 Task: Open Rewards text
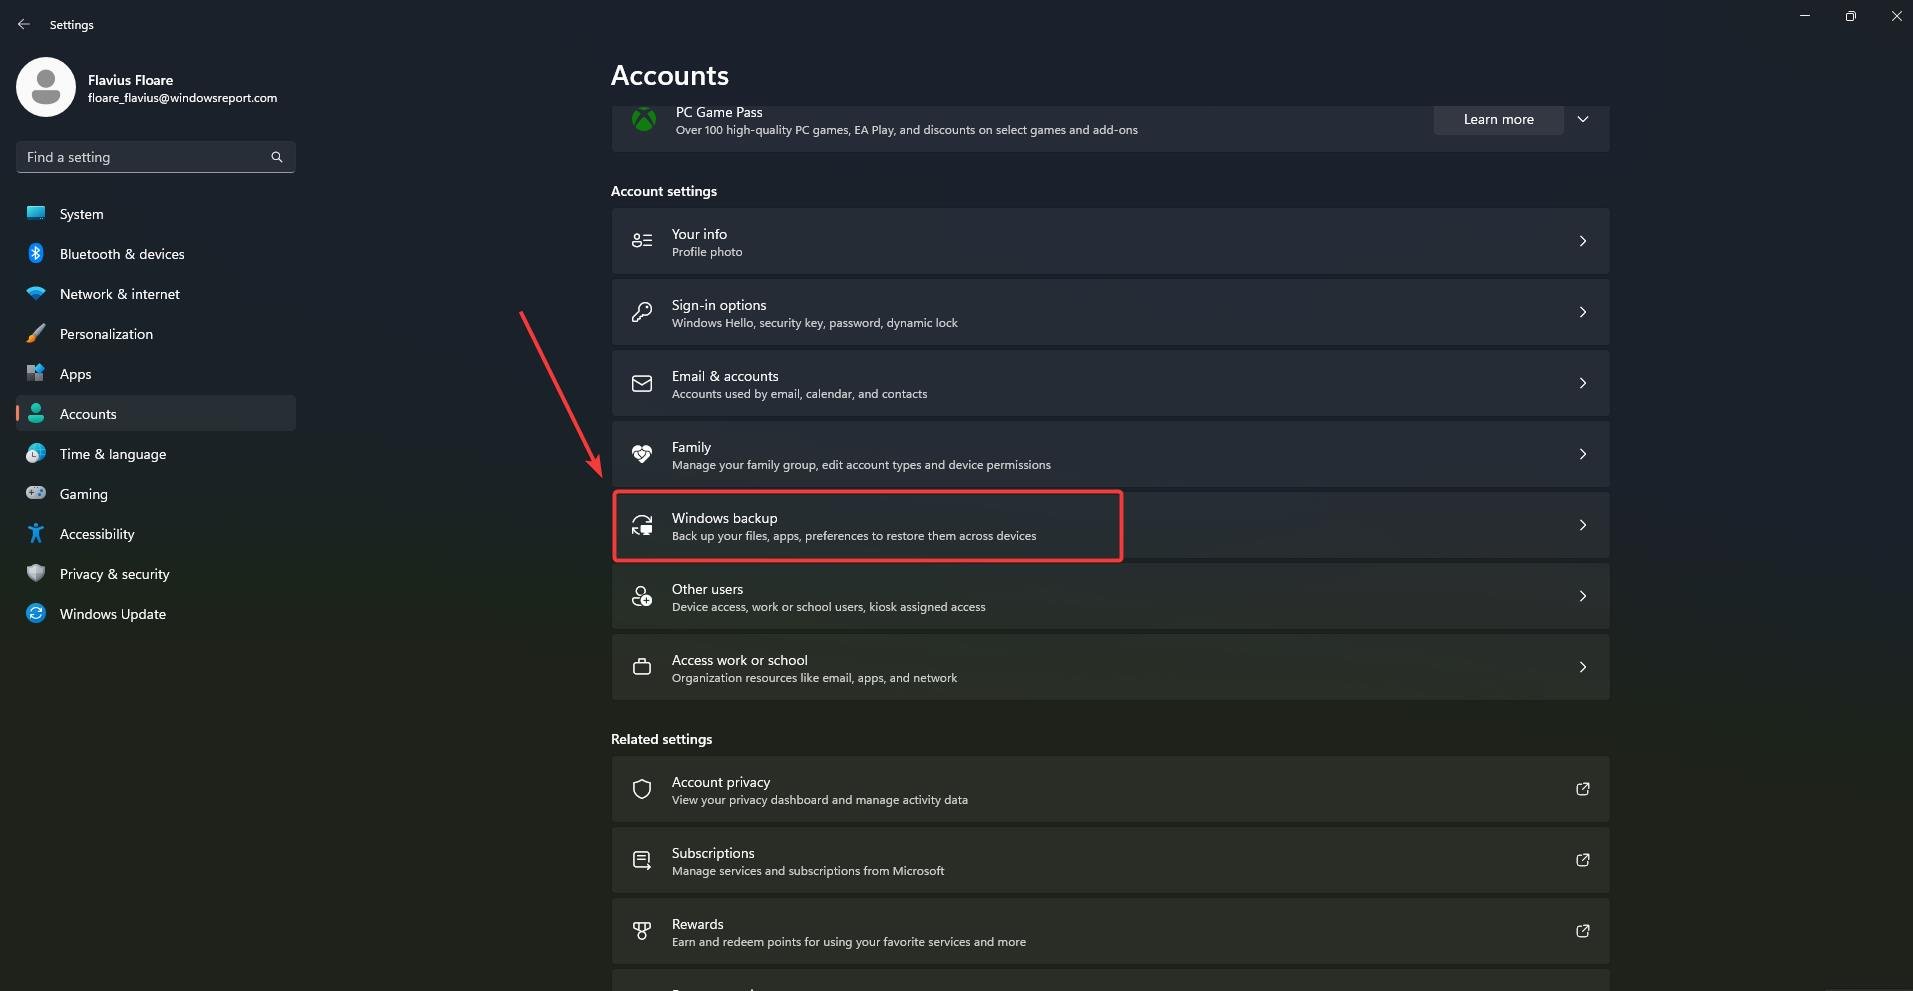697,924
